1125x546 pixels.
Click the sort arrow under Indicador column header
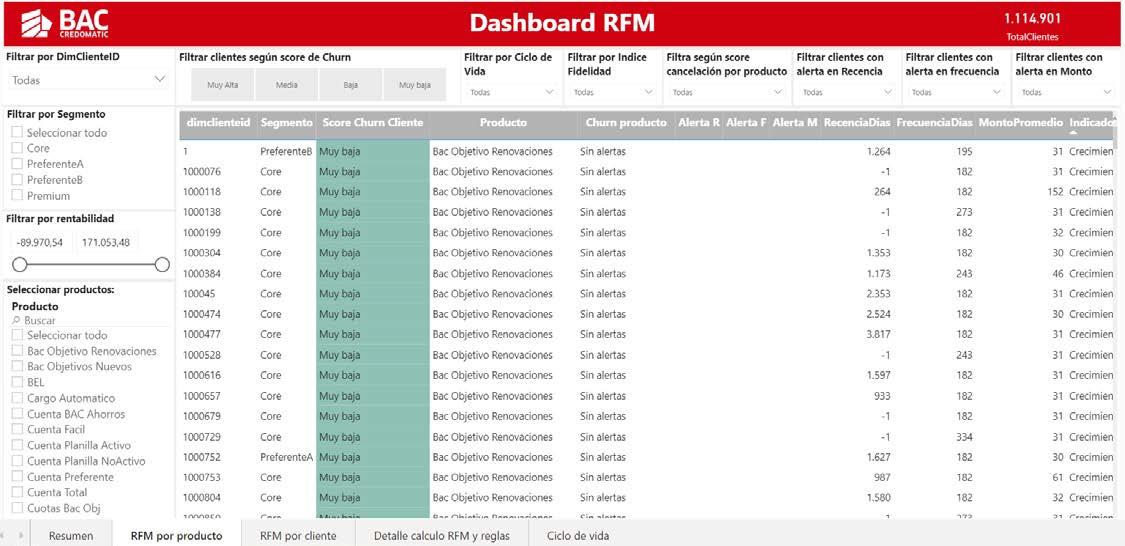coord(1073,133)
